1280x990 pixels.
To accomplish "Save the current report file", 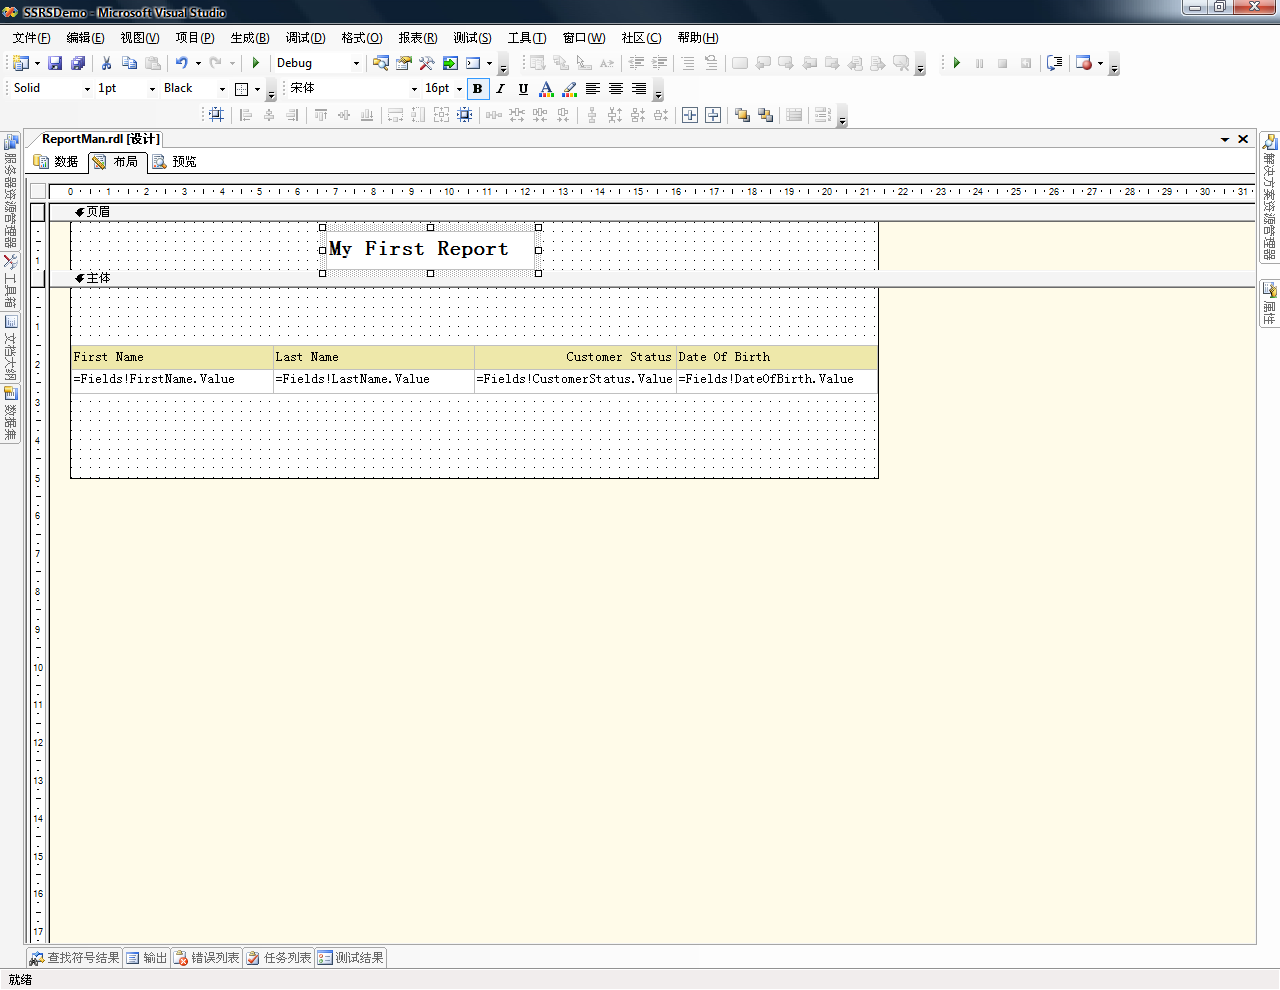I will (55, 63).
